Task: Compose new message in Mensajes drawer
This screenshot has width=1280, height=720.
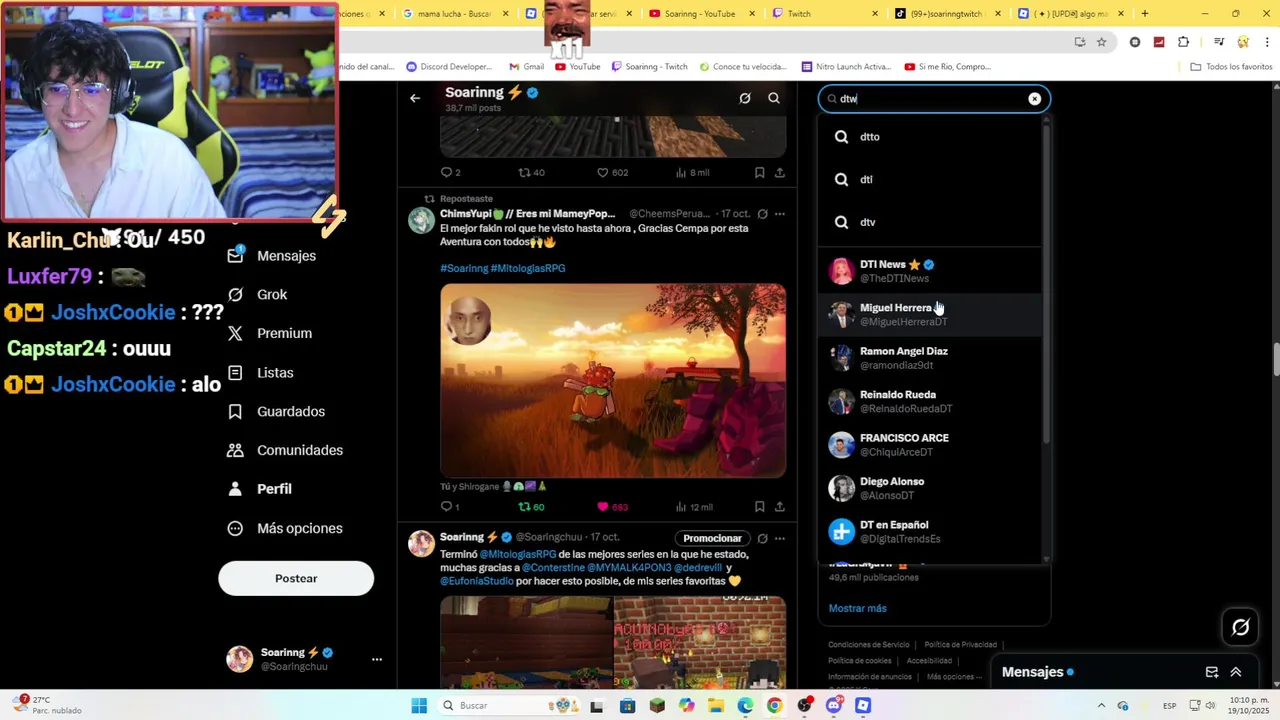Action: (x=1212, y=672)
